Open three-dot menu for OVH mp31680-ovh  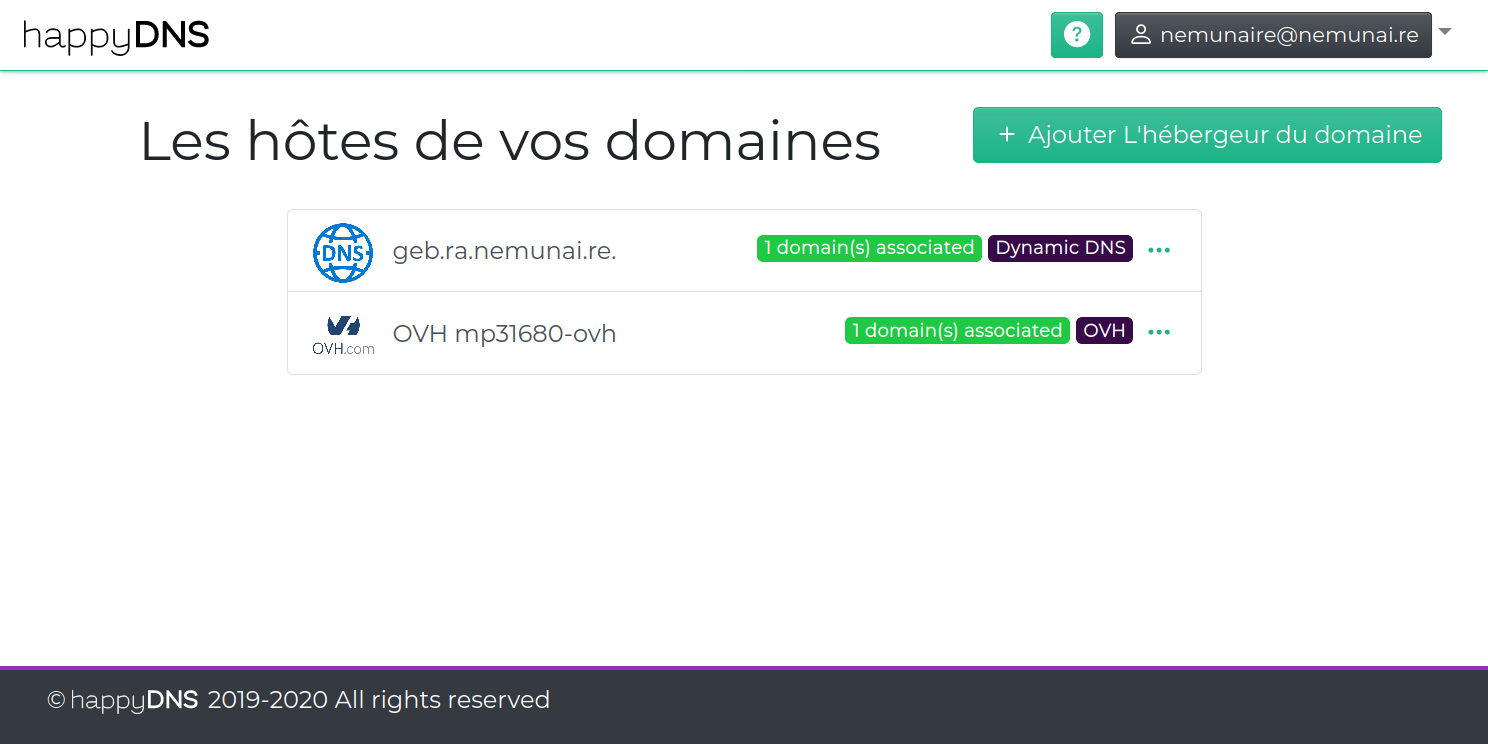pos(1158,332)
